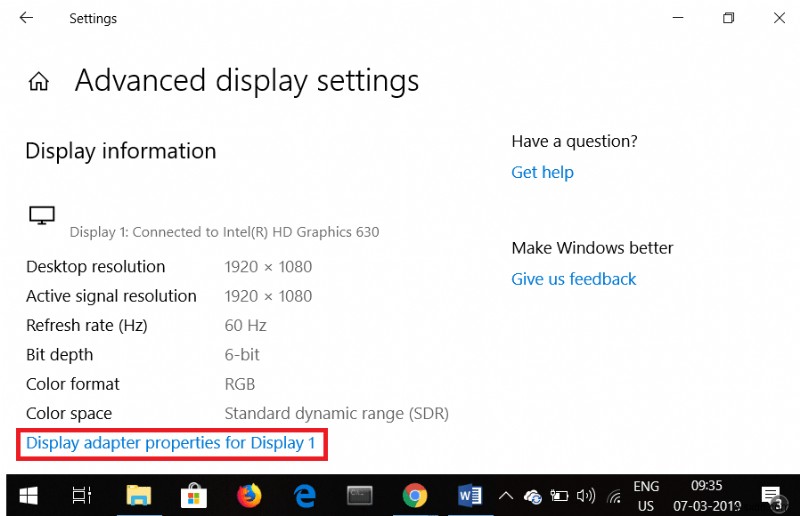This screenshot has height=516, width=800.
Task: Open Display adapter properties for Display 1
Action: tap(170, 443)
